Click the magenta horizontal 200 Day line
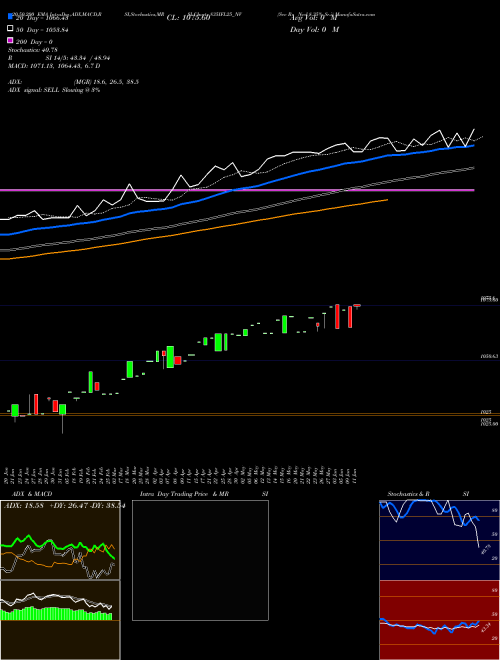 tap(237, 190)
